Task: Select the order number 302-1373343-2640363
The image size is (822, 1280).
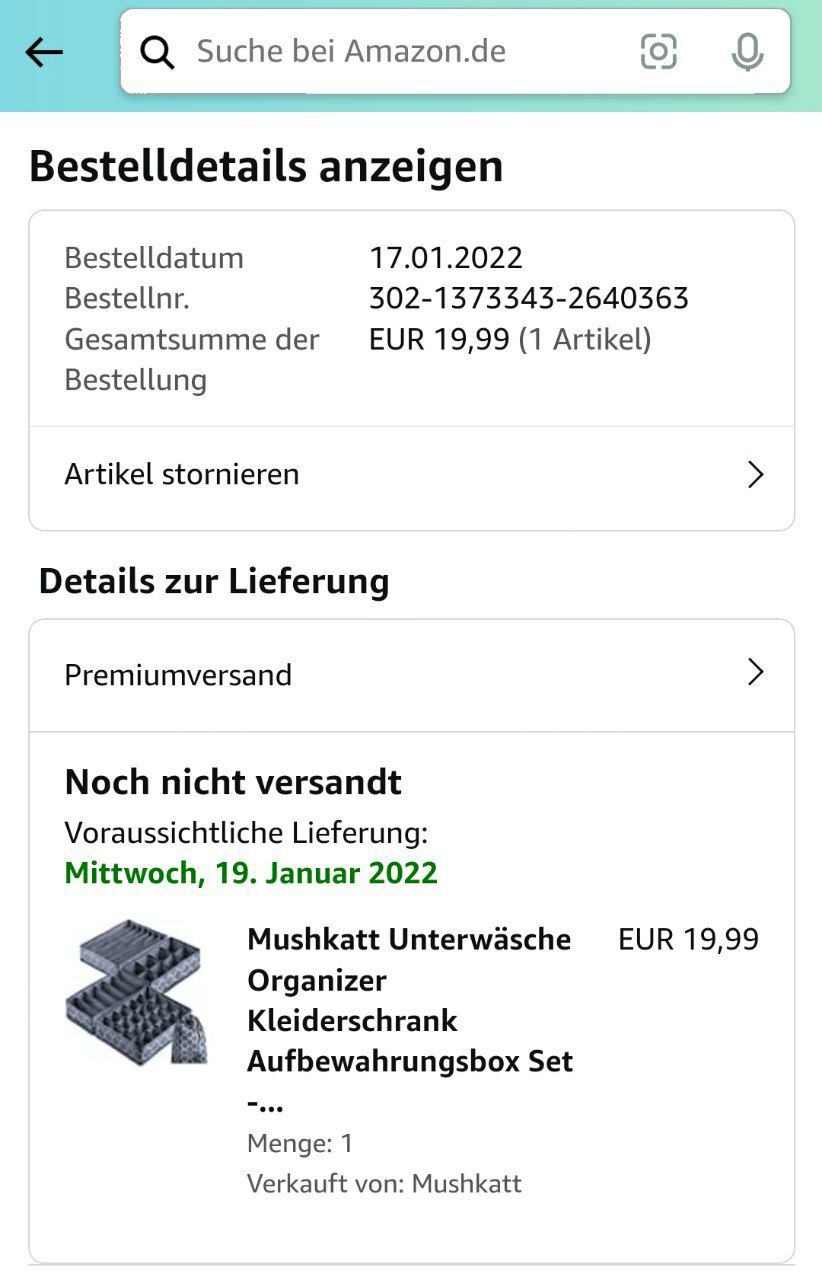Action: click(528, 298)
